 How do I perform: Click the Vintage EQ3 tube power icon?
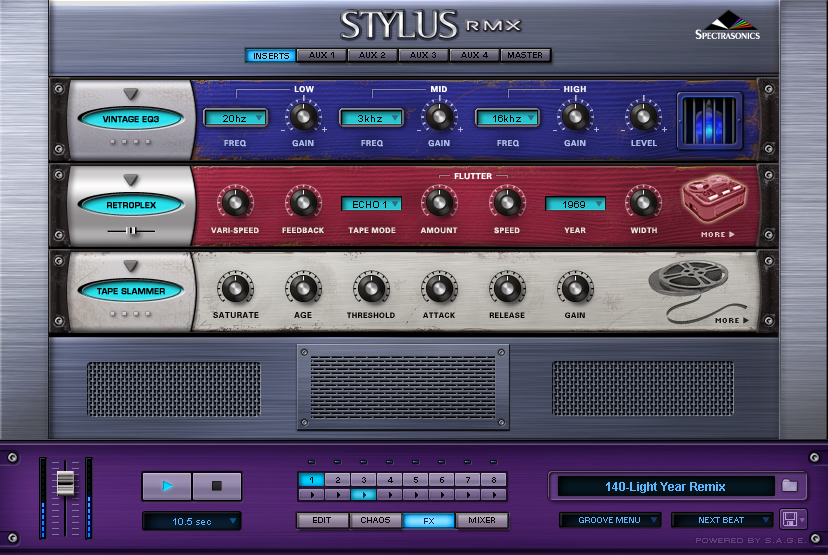coord(710,120)
